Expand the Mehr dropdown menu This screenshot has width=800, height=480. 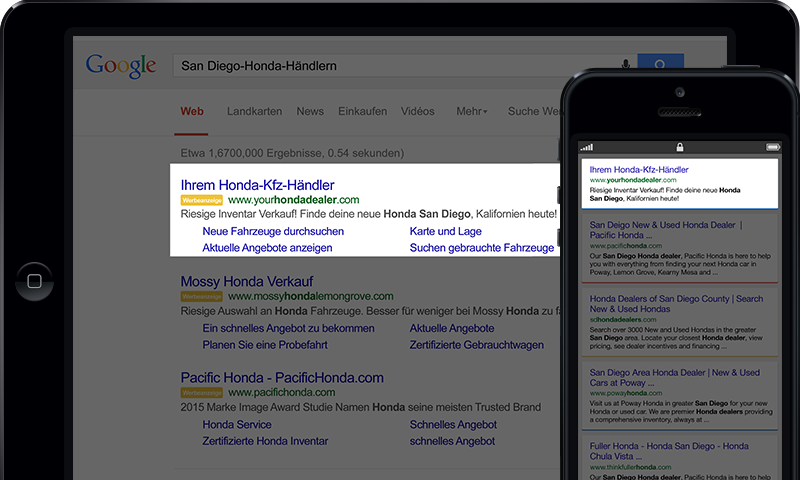coord(471,111)
